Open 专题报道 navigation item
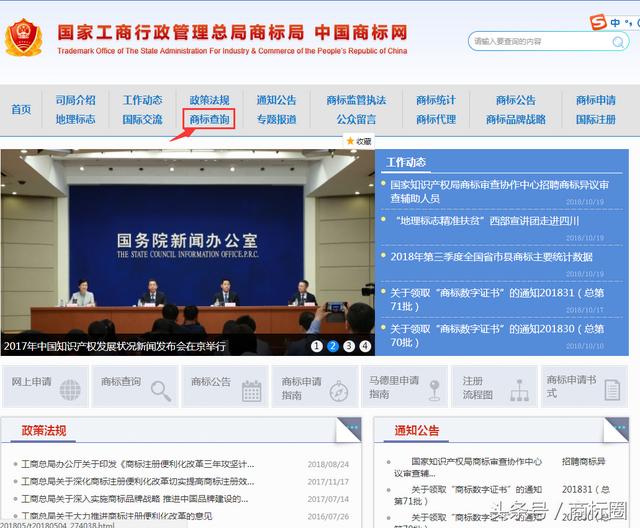The height and width of the screenshot is (528, 640). [276, 119]
